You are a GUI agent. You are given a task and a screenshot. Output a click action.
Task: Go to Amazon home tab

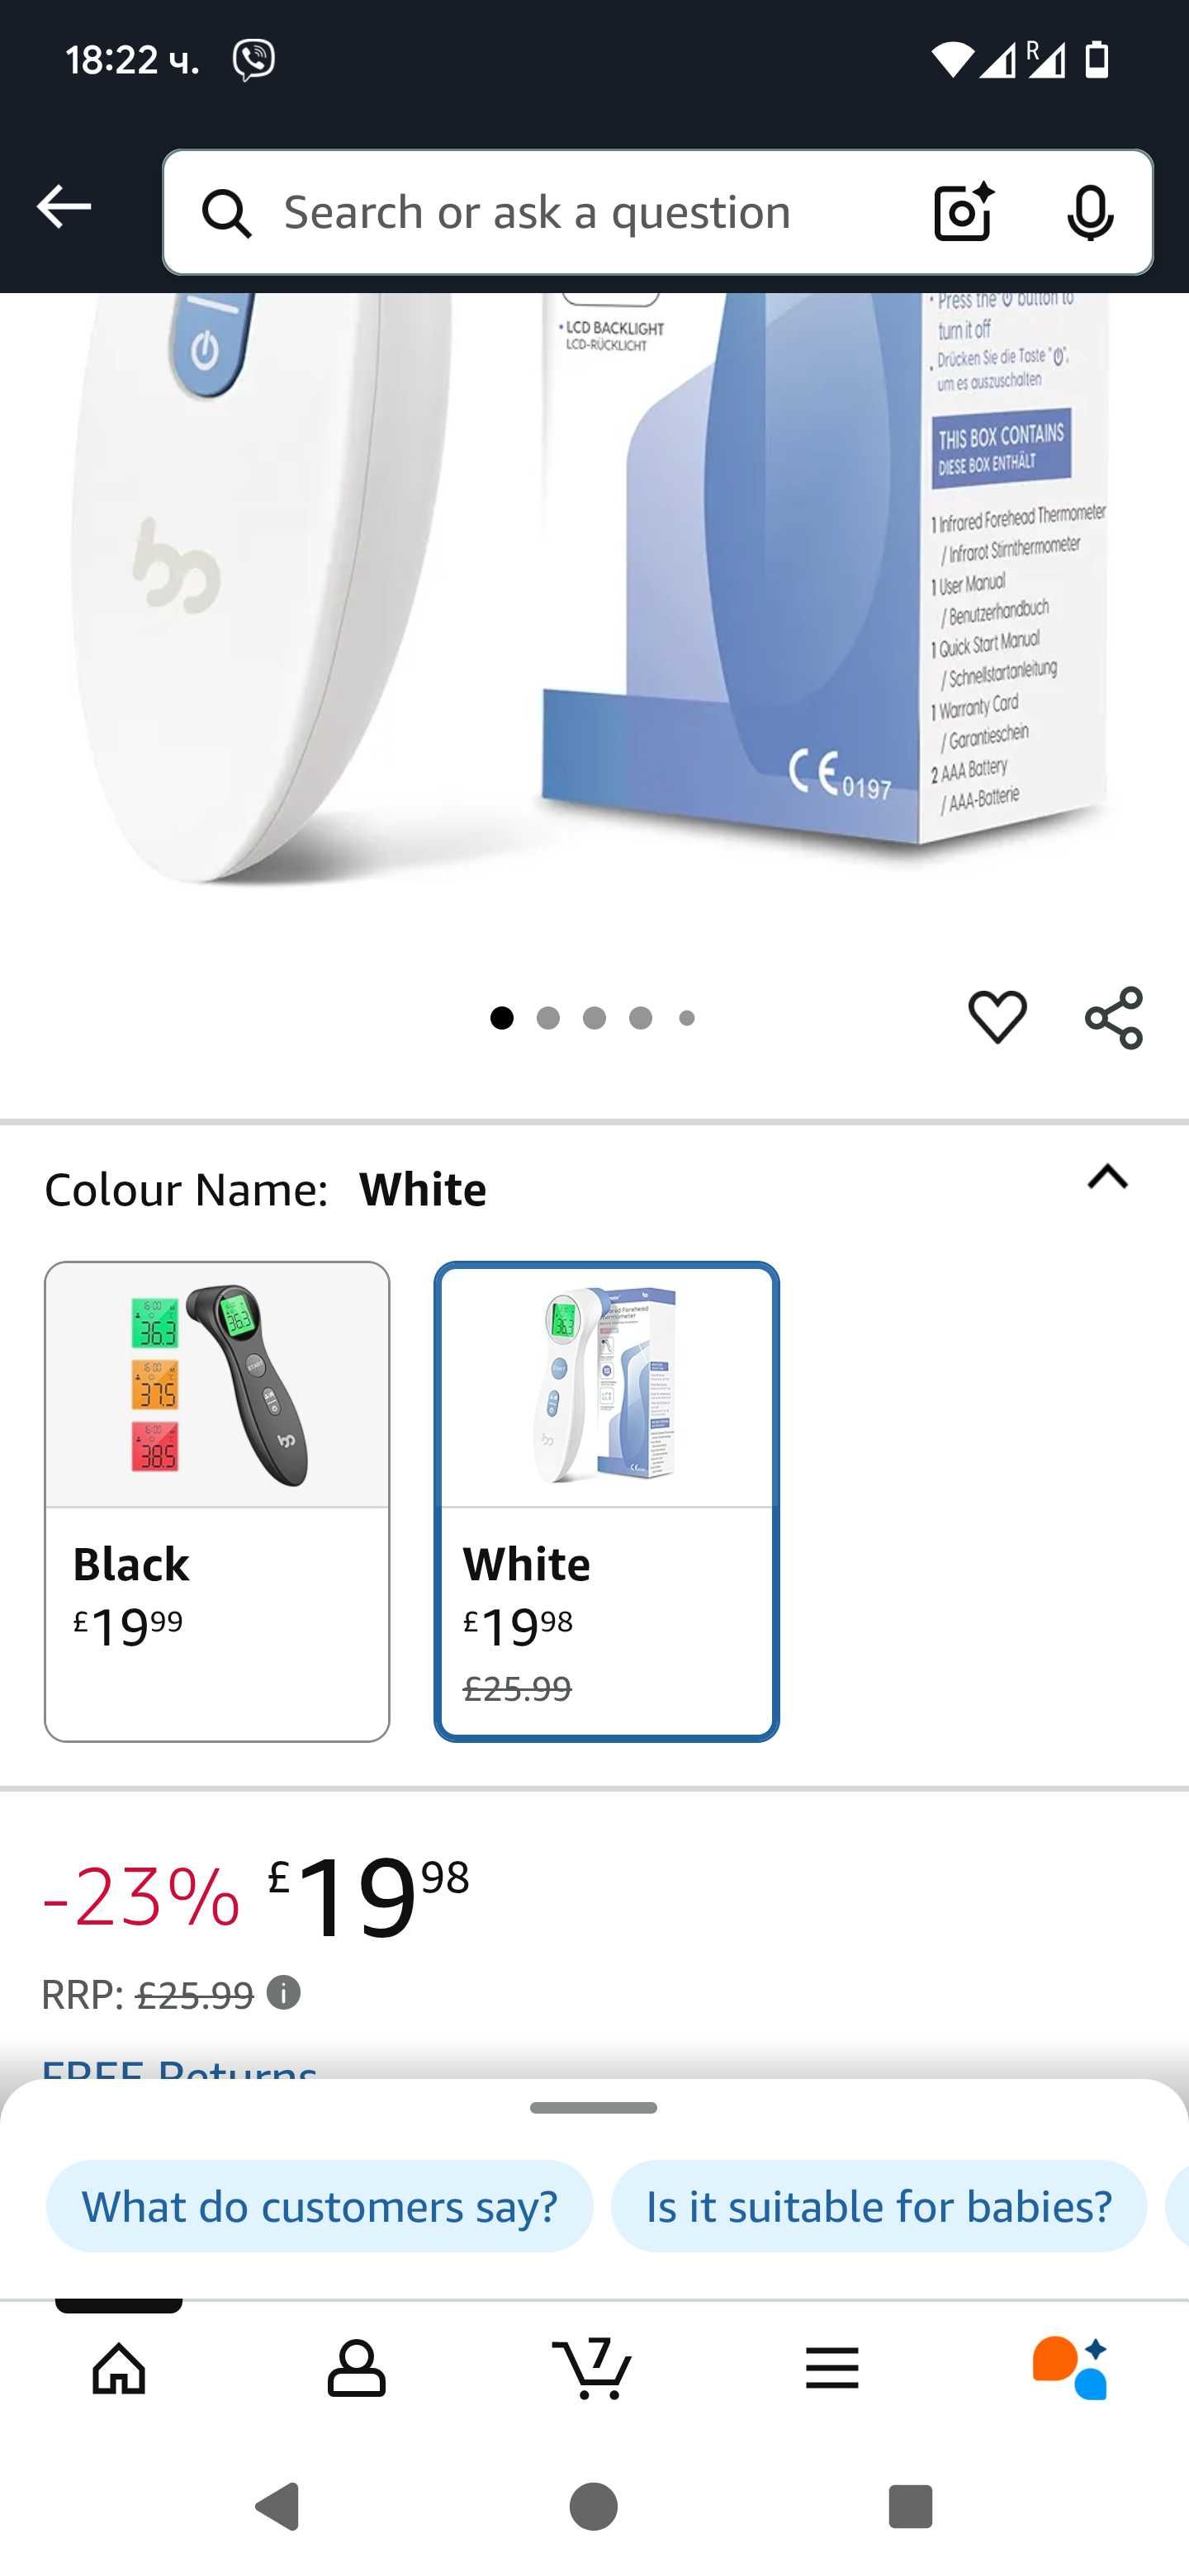pyautogui.click(x=119, y=2367)
